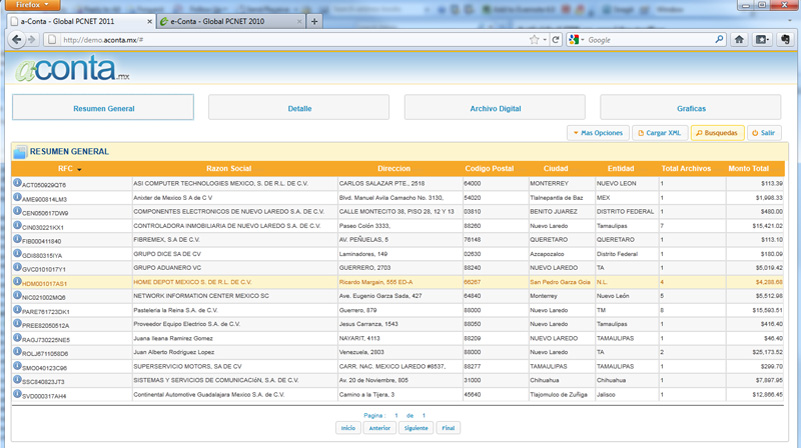Screen dimensions: 801x448
Task: Click info icon for CIN030221KX1 row
Action: click(x=17, y=225)
